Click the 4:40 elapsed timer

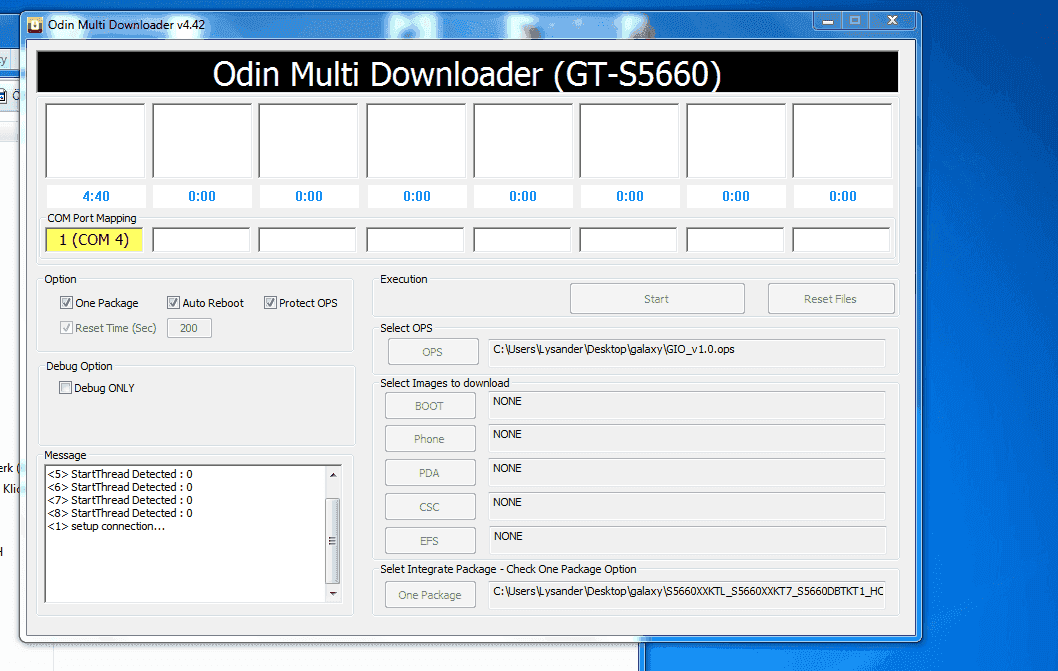[x=96, y=196]
